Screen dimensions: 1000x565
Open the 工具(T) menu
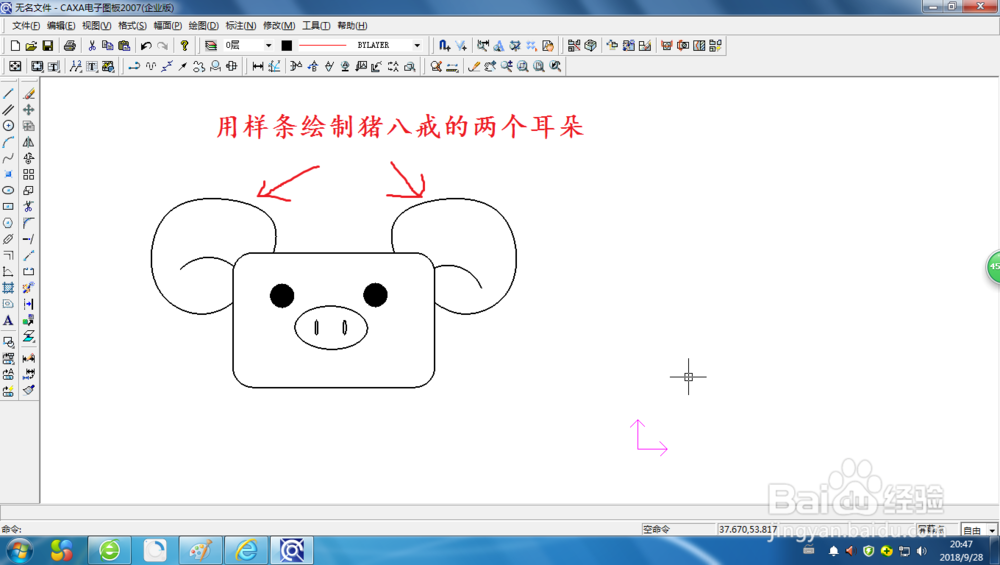point(316,26)
